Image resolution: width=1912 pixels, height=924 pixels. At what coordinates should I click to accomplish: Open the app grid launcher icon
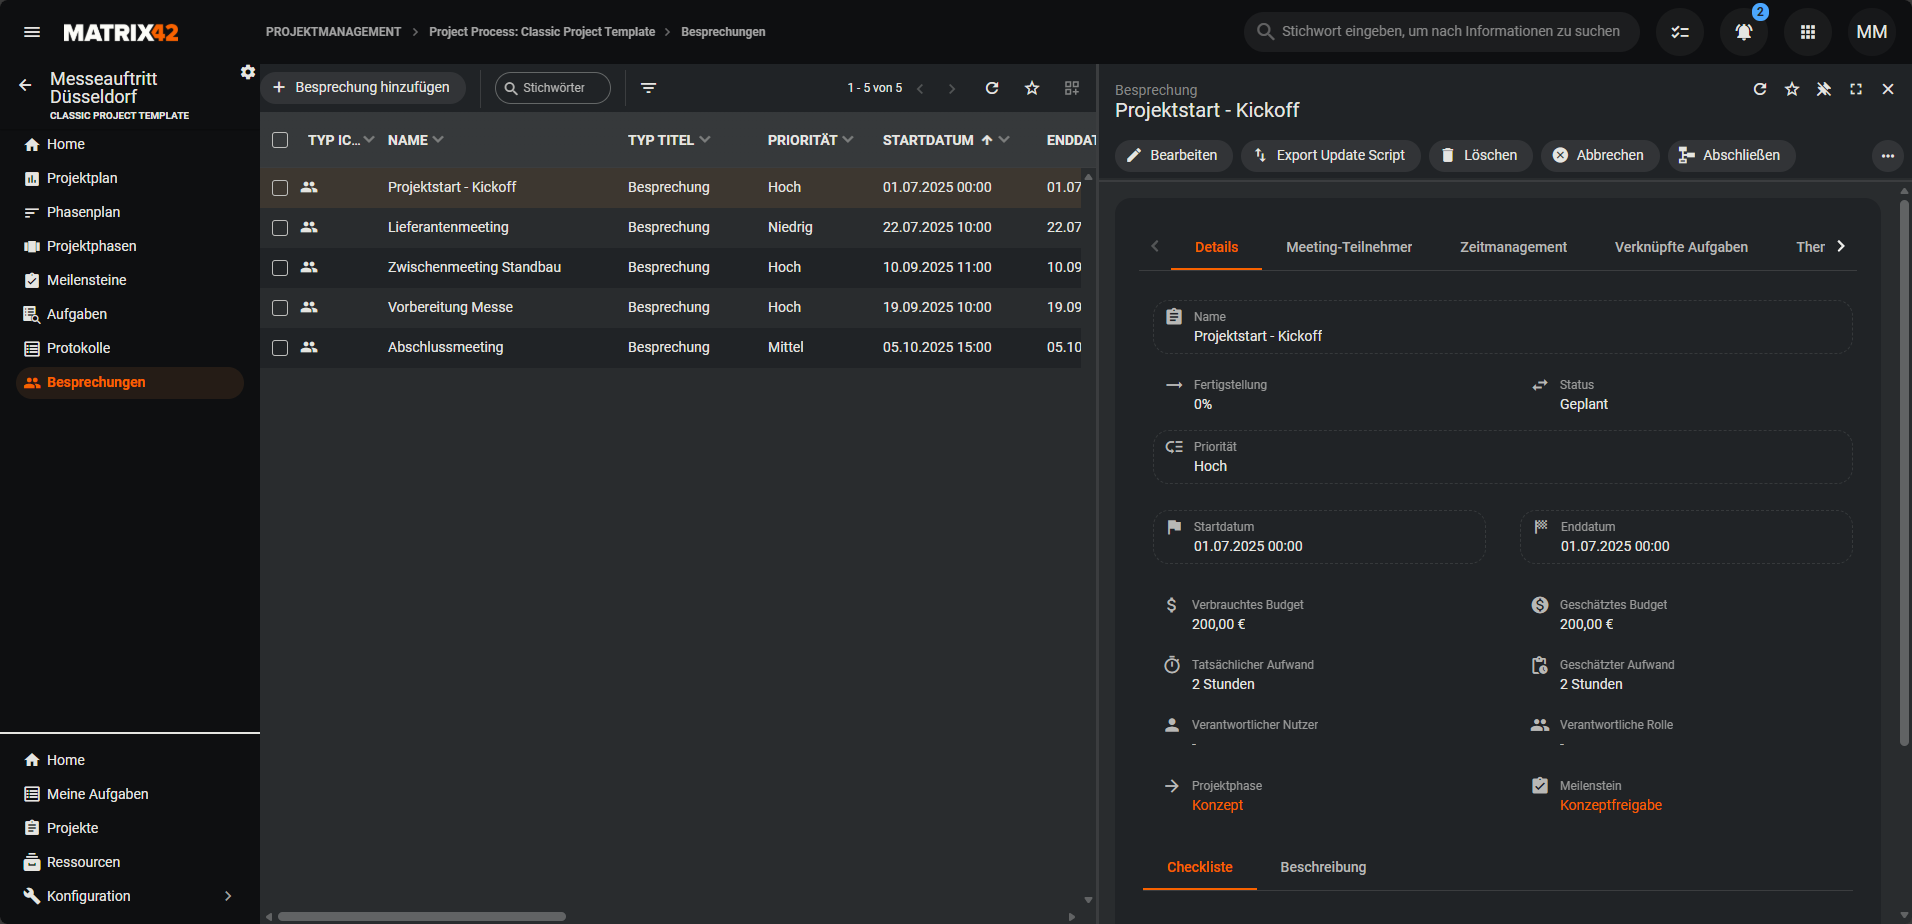1807,32
